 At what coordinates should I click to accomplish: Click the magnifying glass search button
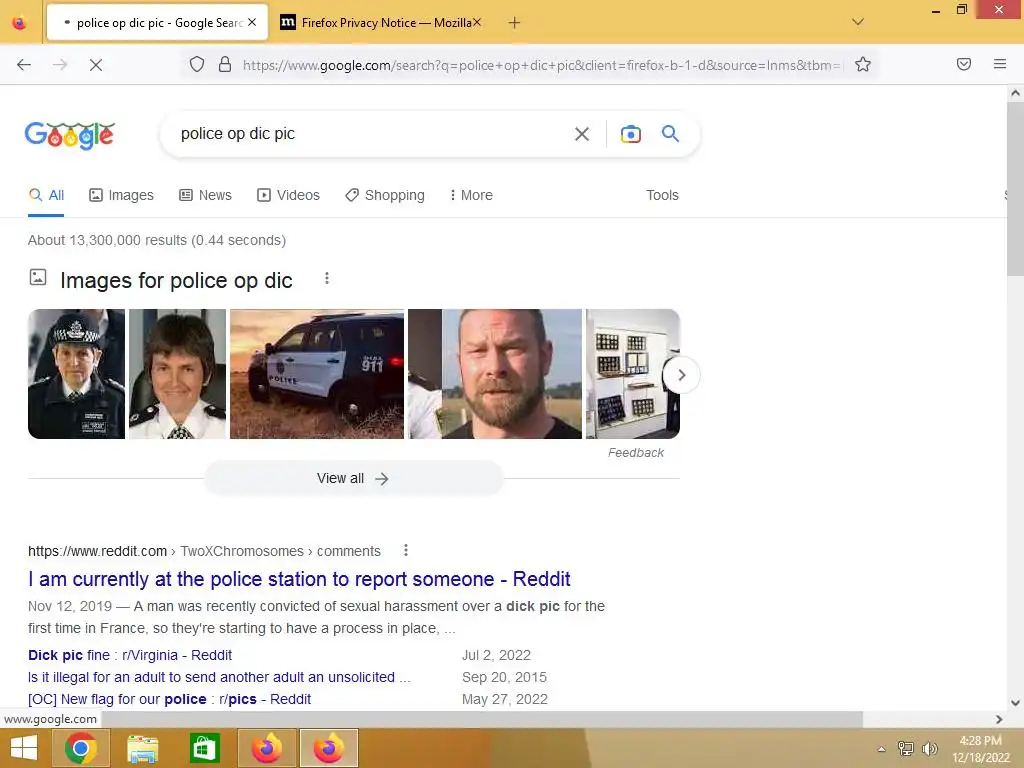670,134
